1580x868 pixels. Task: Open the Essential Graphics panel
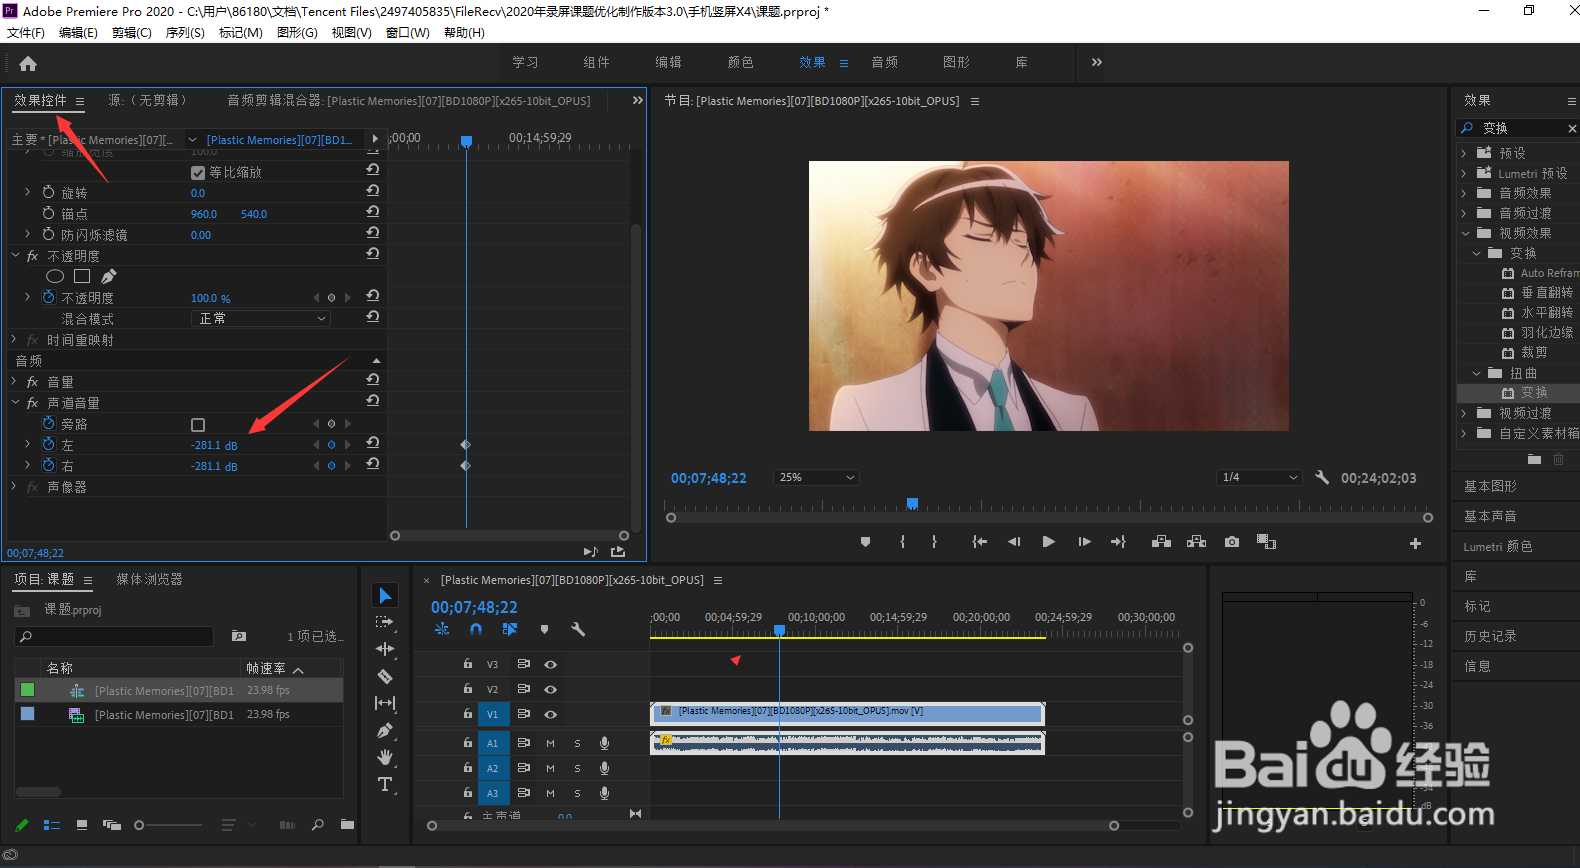click(x=1490, y=486)
